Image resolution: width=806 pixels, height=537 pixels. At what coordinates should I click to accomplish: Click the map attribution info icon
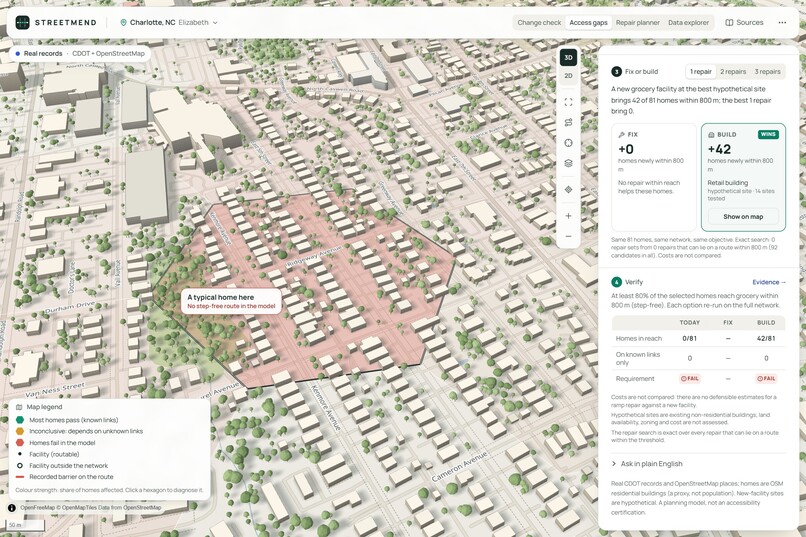[12, 508]
